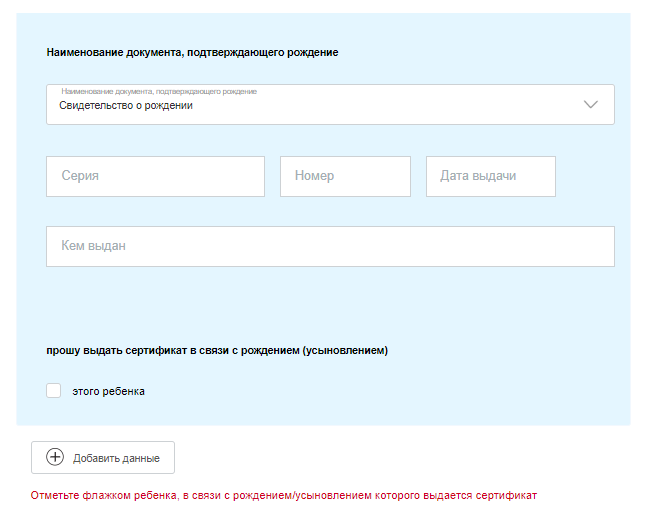Focus the 'Серия' input field
Image resolution: width=652 pixels, height=520 pixels.
pos(155,176)
